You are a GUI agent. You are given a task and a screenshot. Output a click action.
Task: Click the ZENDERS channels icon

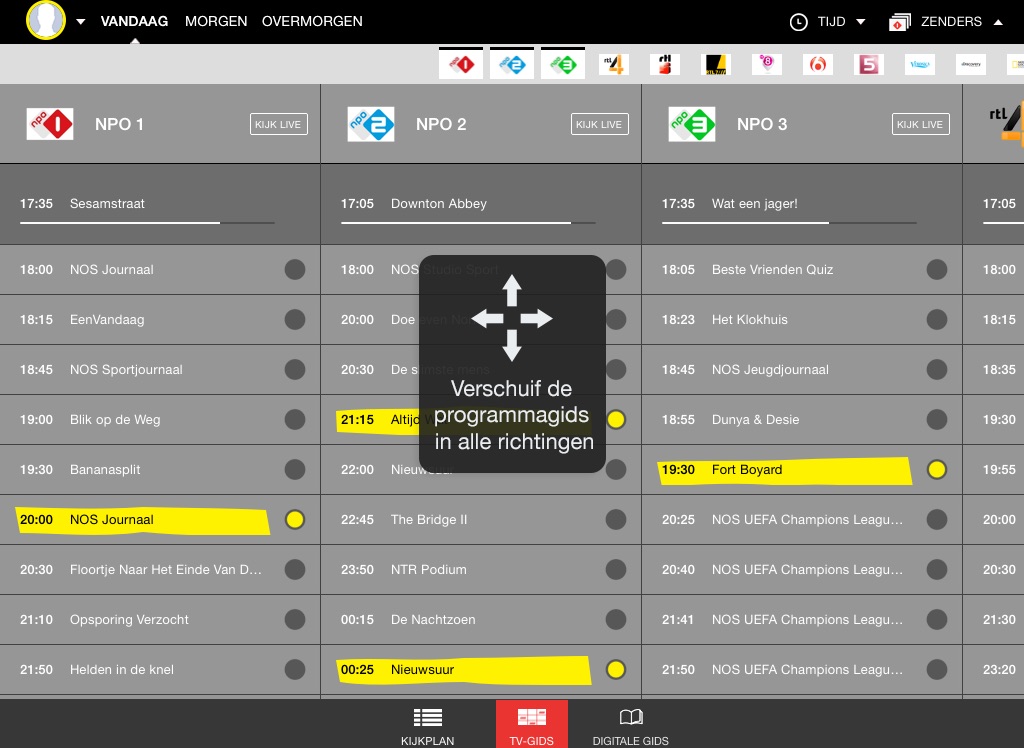(899, 22)
